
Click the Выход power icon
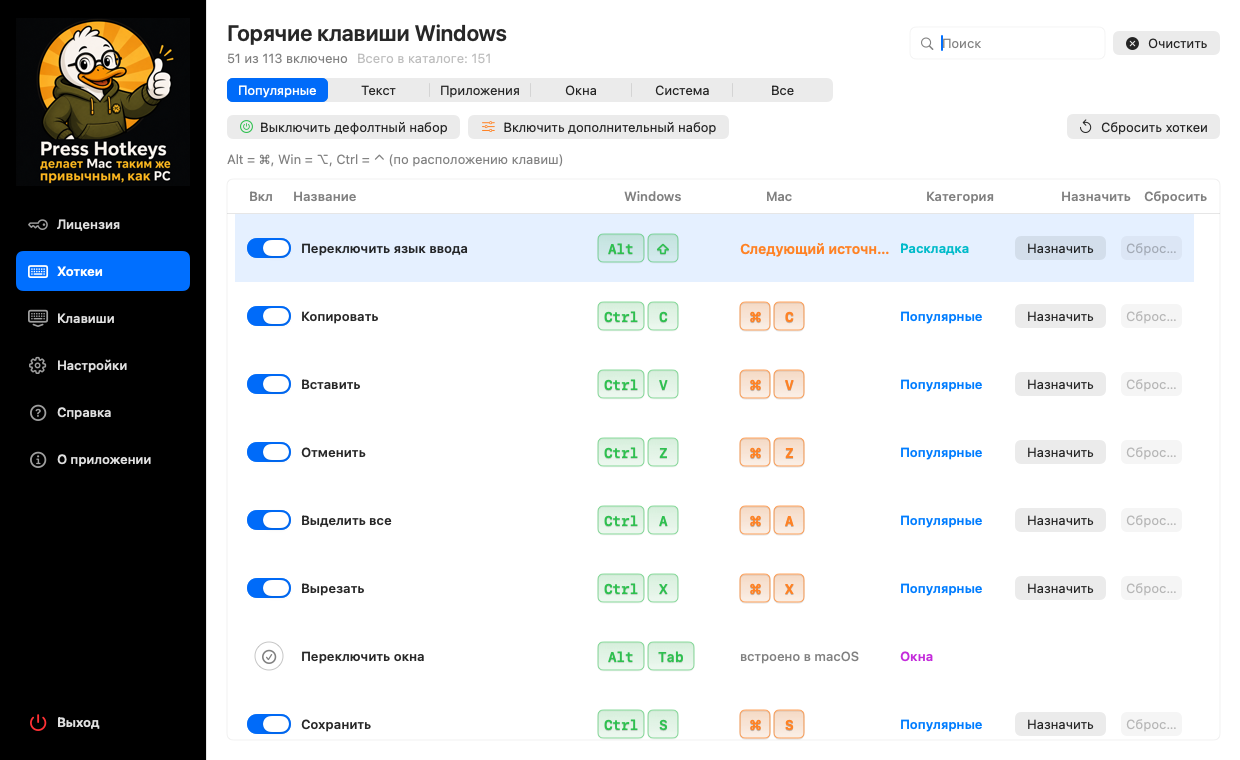38,722
